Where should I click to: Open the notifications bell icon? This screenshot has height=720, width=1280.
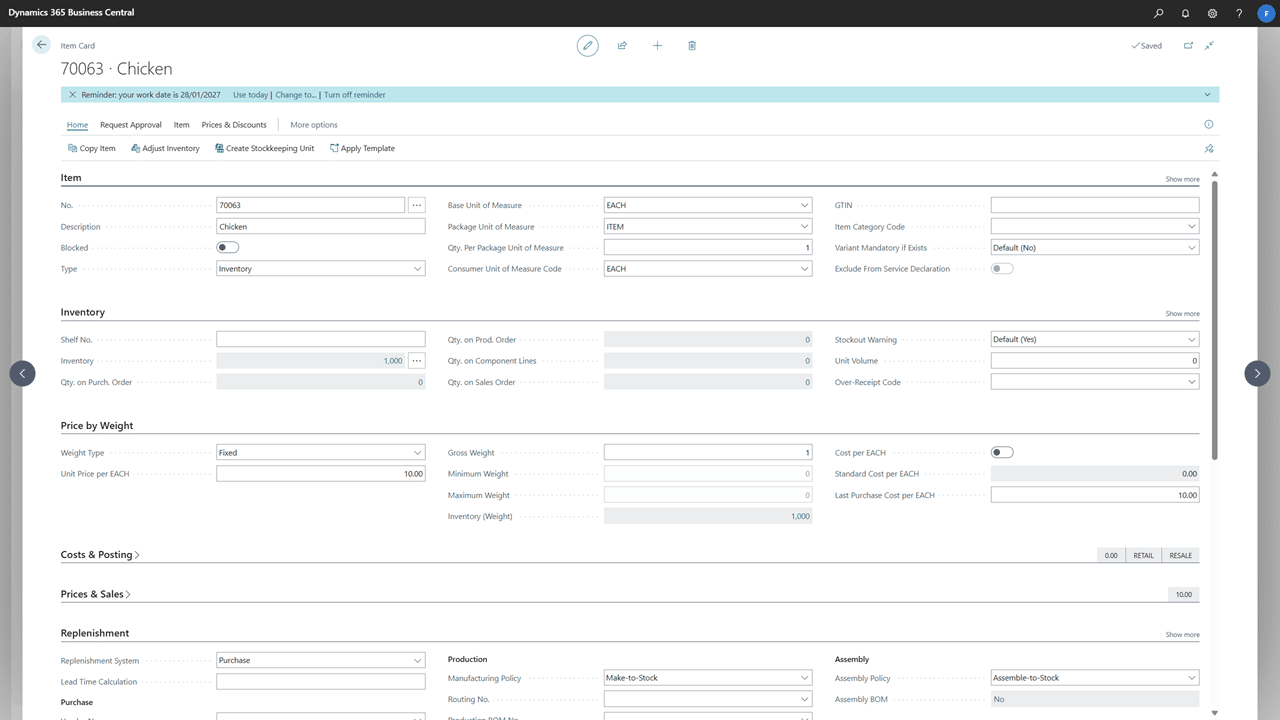[1186, 13]
